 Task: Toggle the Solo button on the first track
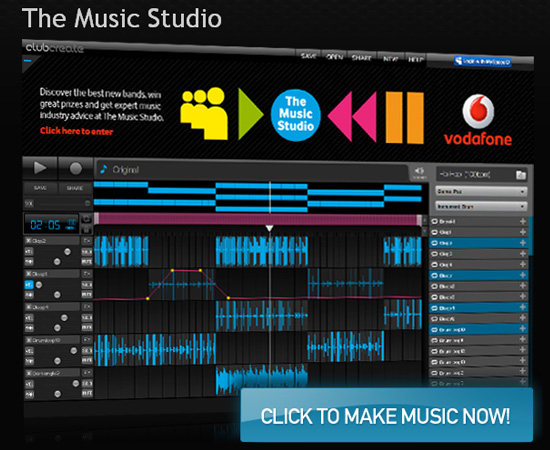[x=87, y=252]
